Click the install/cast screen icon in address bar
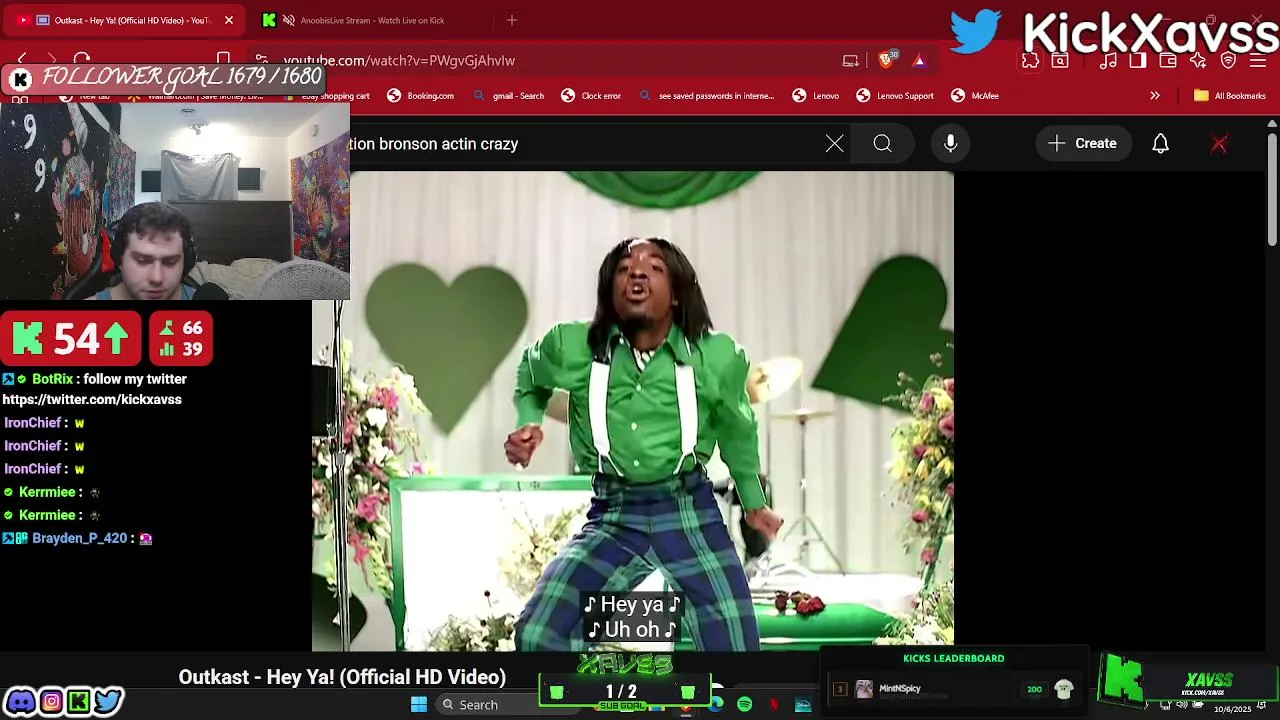 (851, 60)
